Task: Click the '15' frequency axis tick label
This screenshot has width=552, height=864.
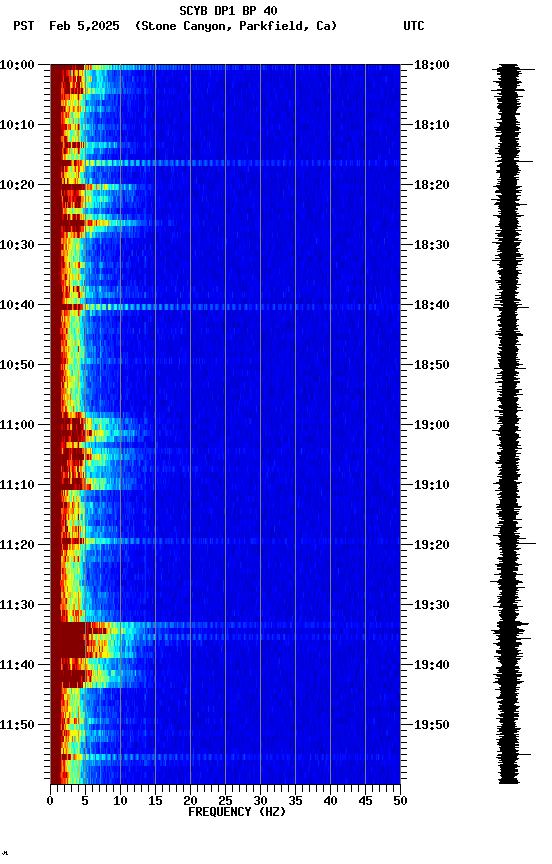Action: point(155,801)
